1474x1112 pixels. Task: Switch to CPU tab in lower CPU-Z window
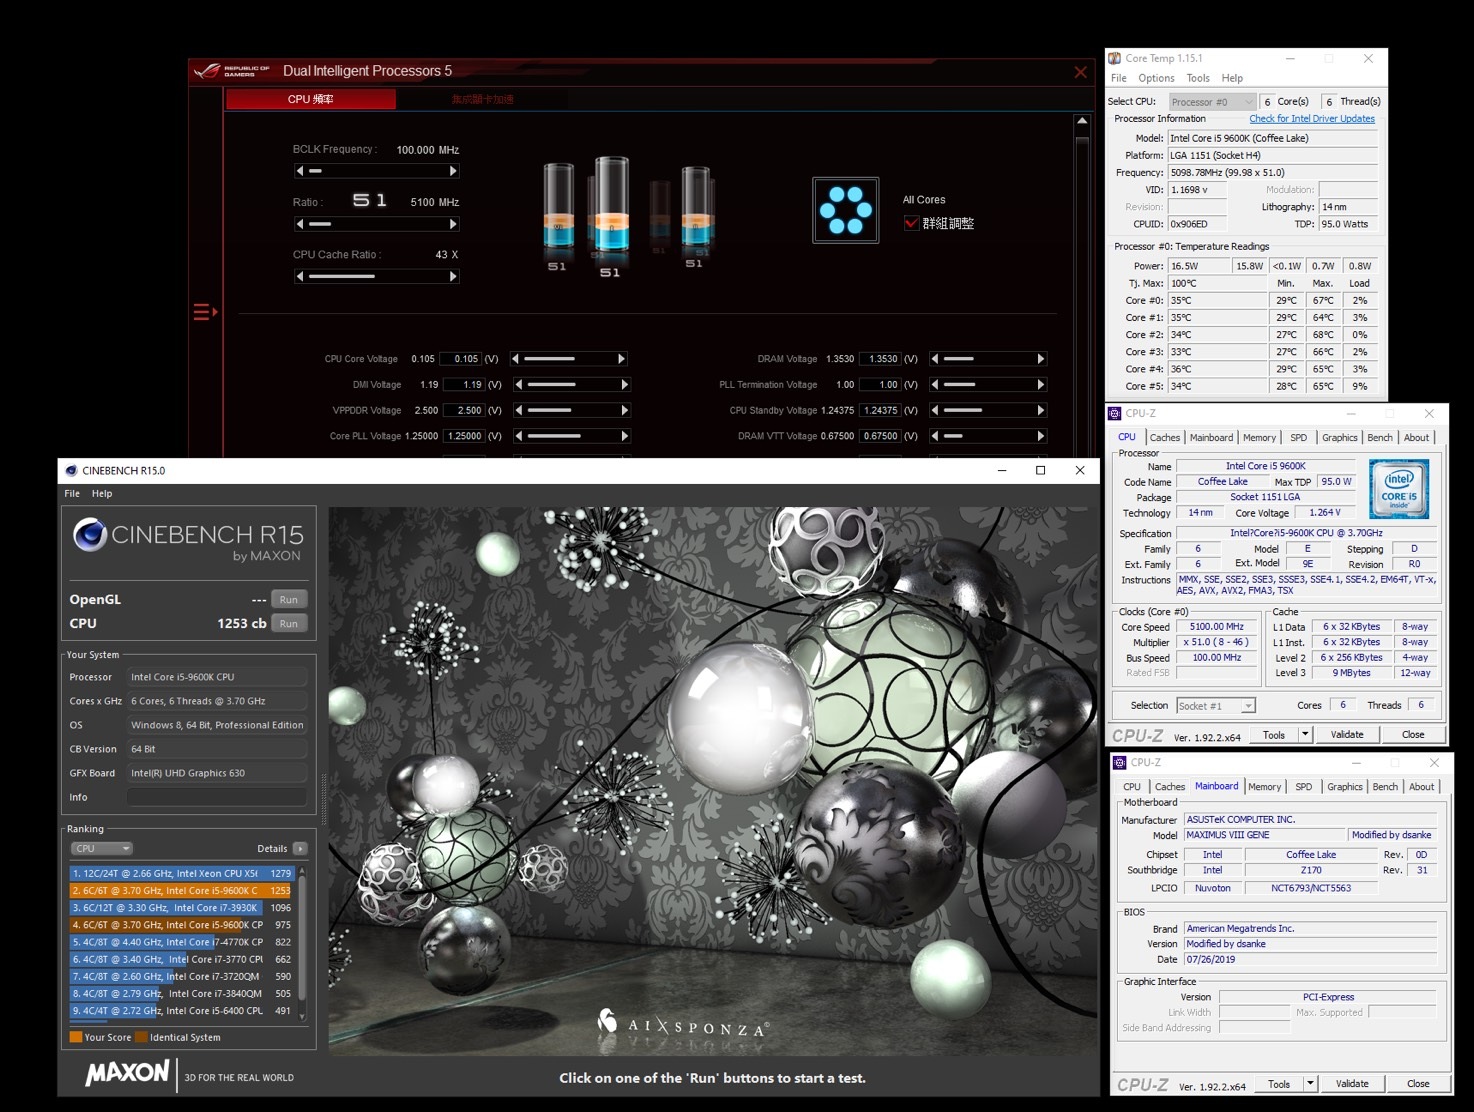[1131, 787]
